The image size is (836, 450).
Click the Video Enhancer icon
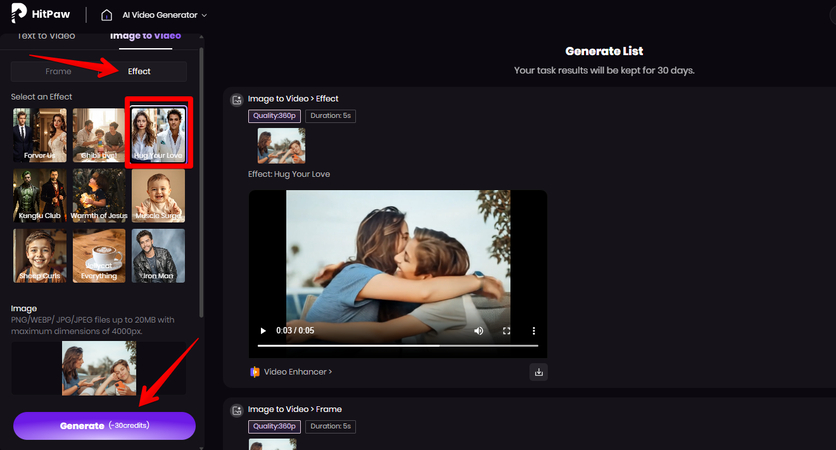[x=255, y=372]
